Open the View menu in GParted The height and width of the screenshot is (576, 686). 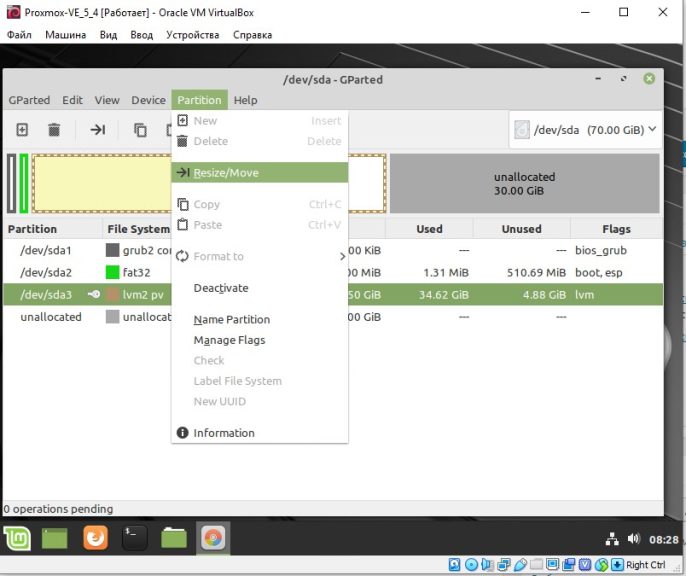tap(107, 100)
